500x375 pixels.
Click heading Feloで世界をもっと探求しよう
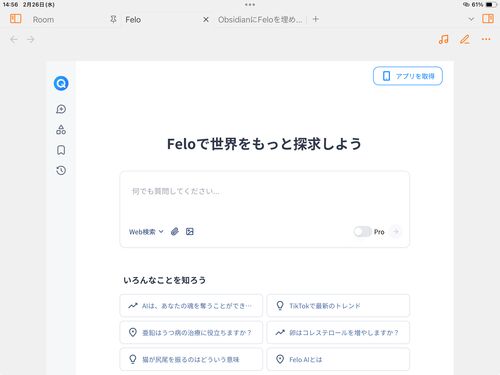264,144
